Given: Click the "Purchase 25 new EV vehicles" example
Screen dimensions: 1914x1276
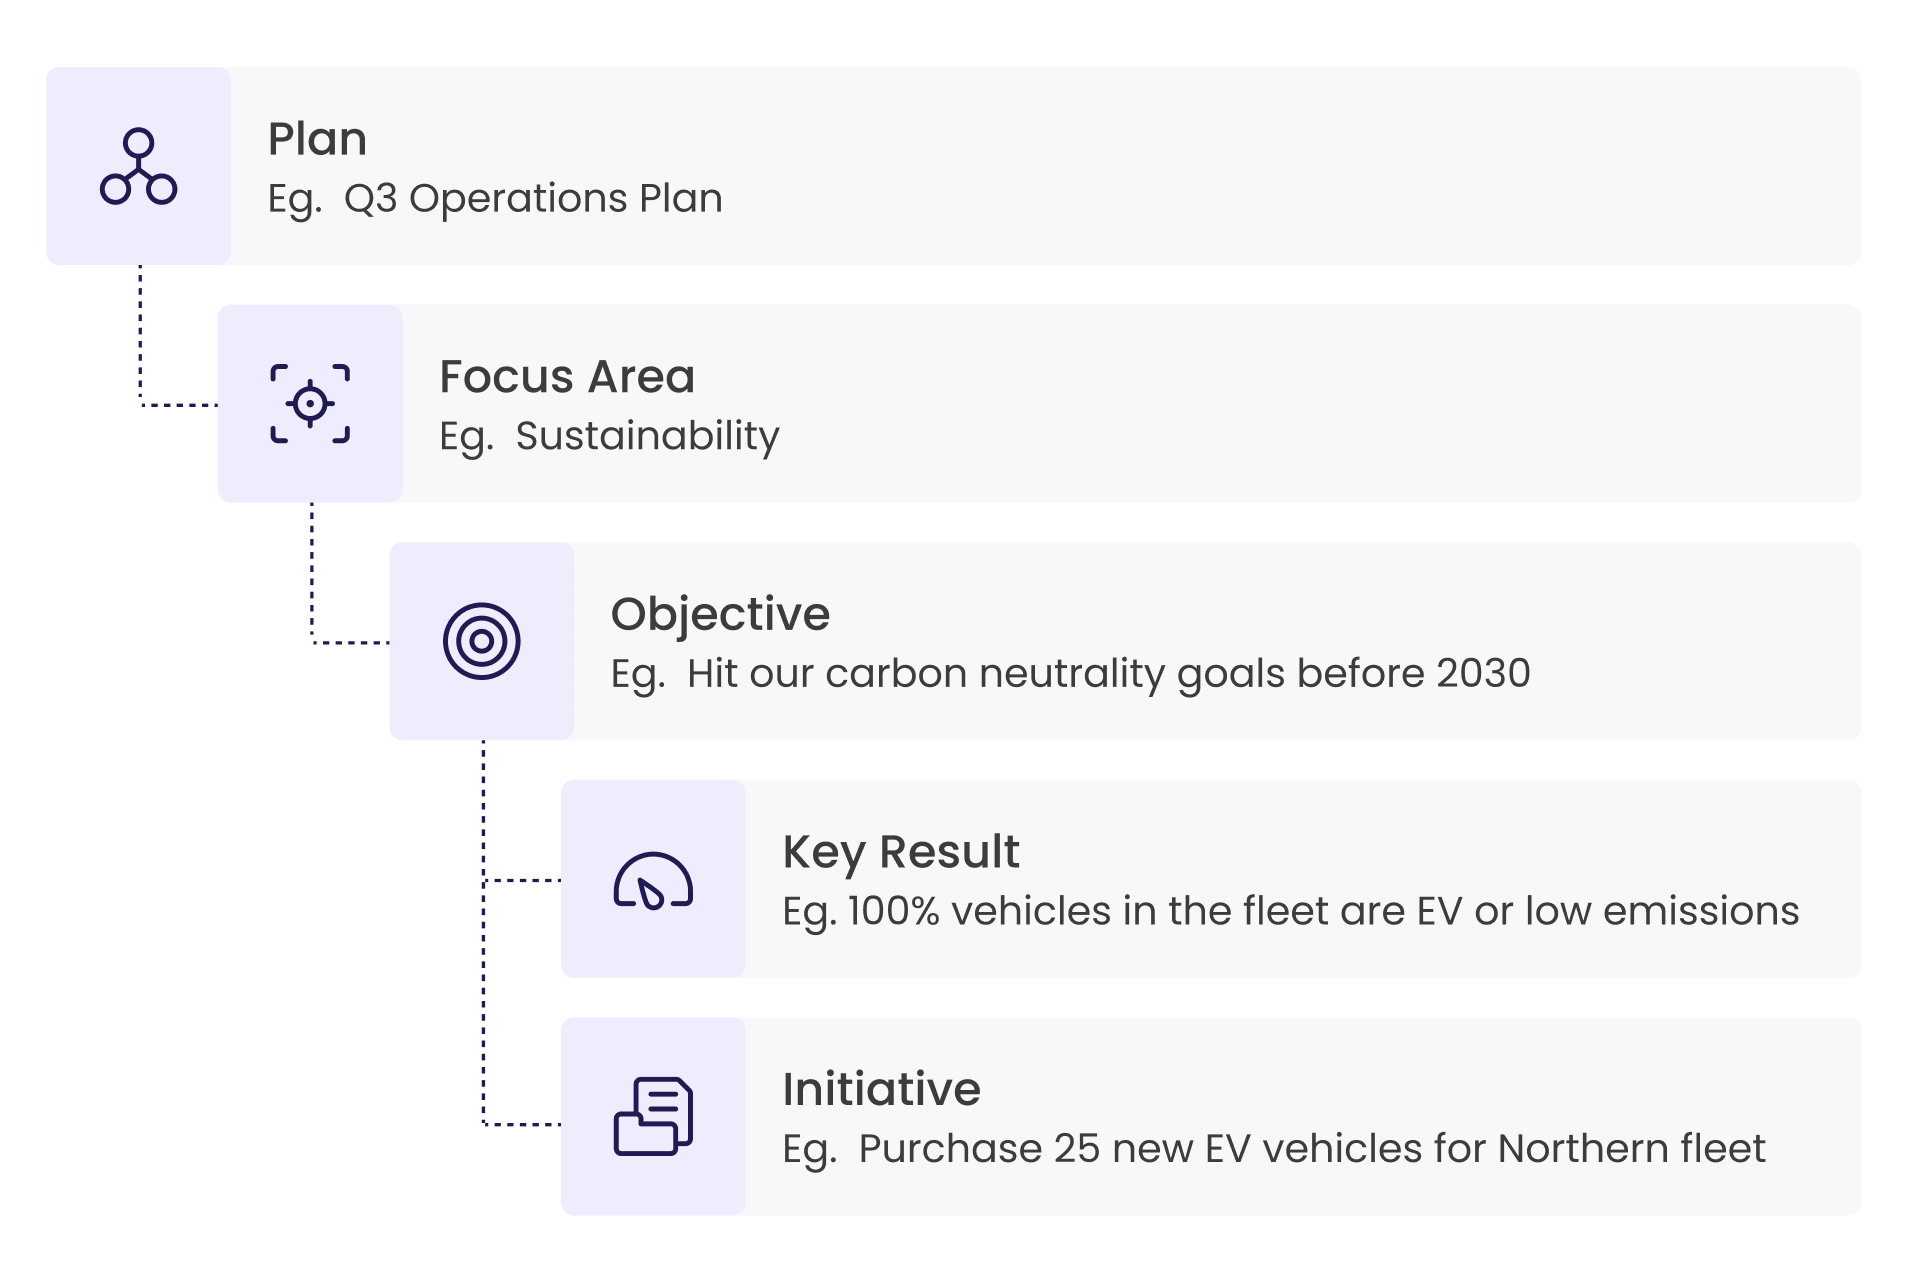Looking at the screenshot, I should 1311,1148.
